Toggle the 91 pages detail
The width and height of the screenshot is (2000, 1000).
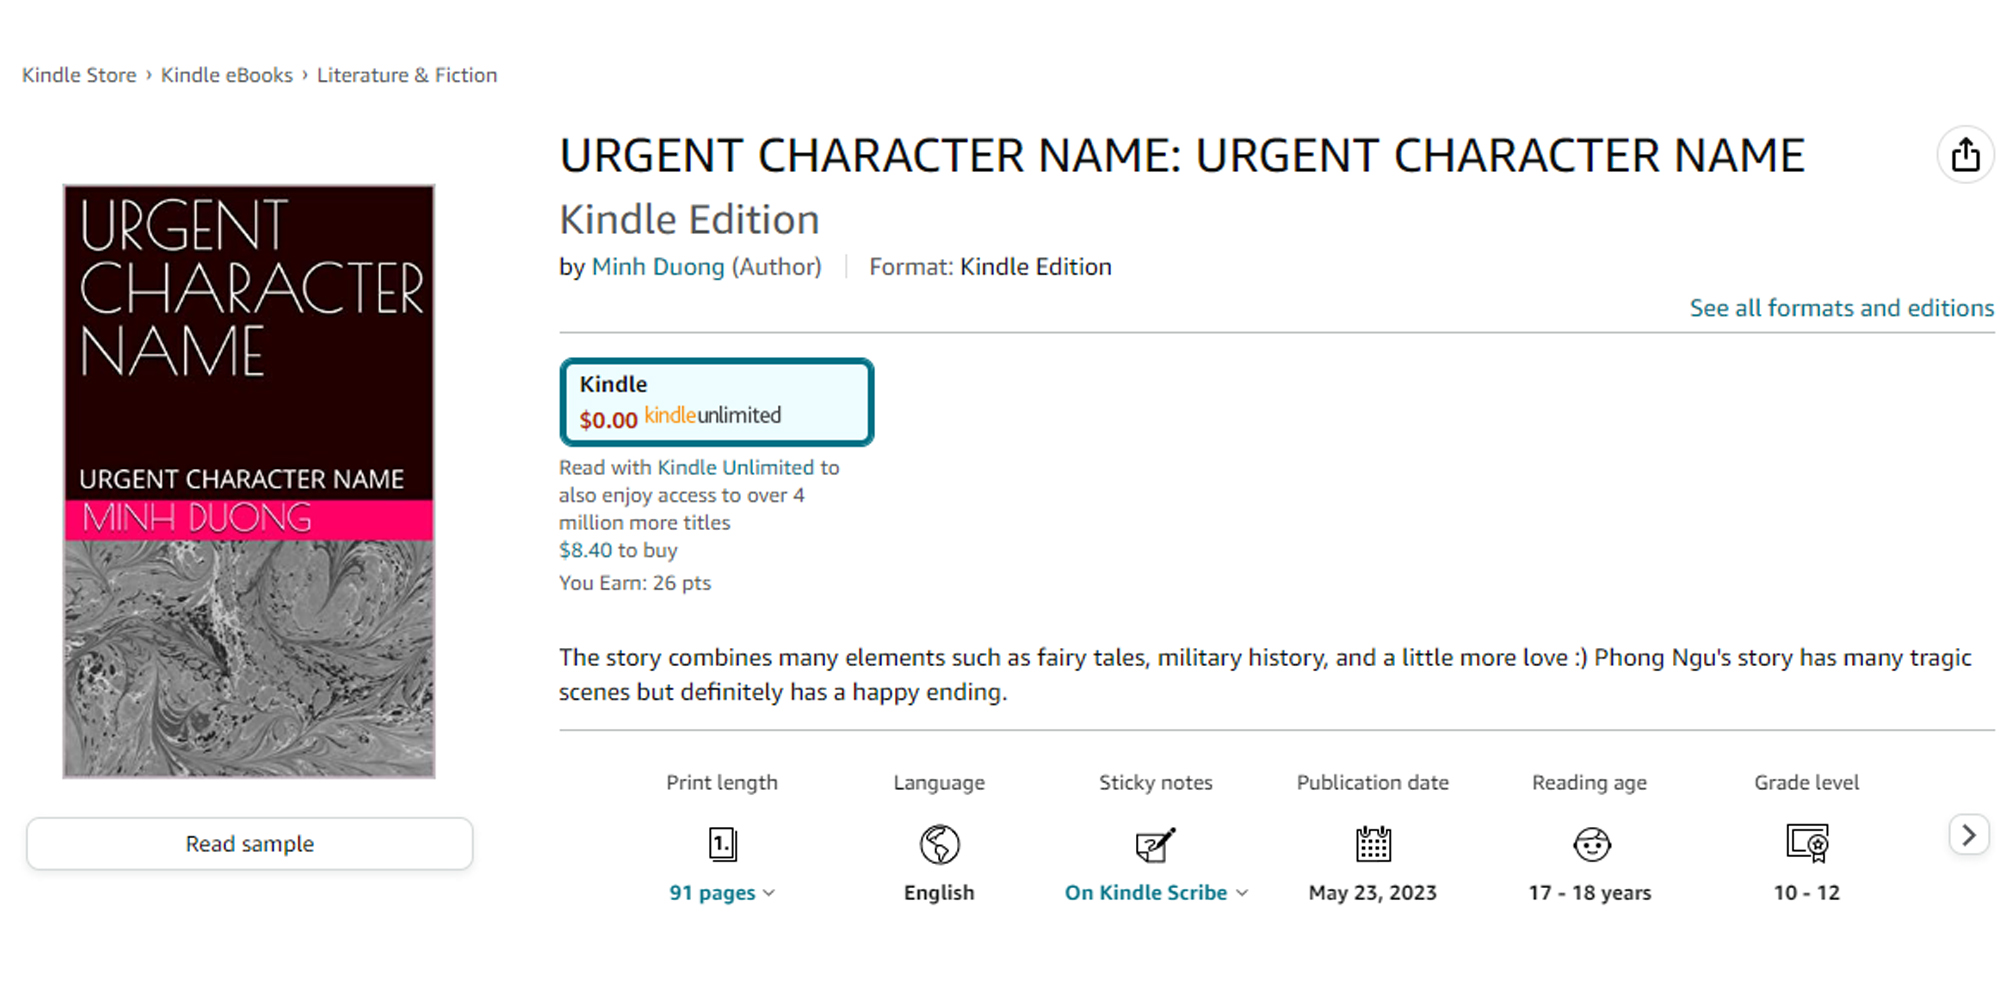(x=712, y=892)
